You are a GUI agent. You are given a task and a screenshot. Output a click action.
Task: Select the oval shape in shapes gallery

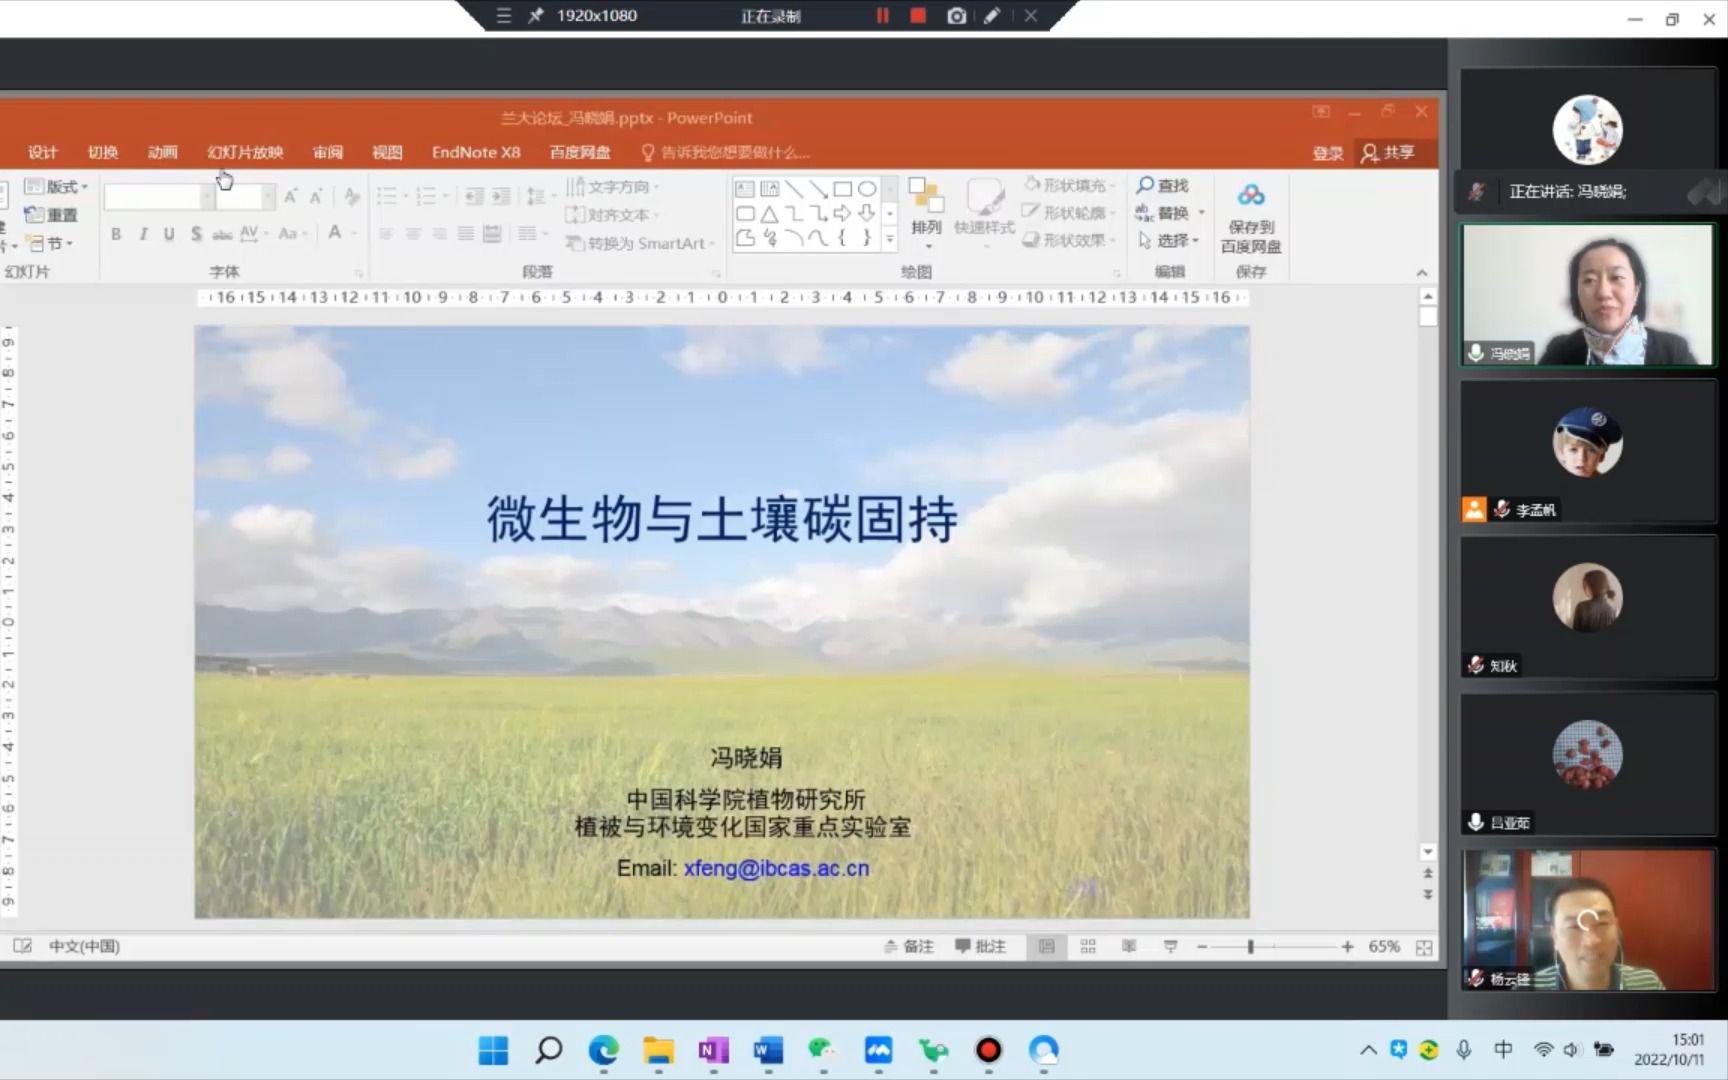(x=866, y=188)
